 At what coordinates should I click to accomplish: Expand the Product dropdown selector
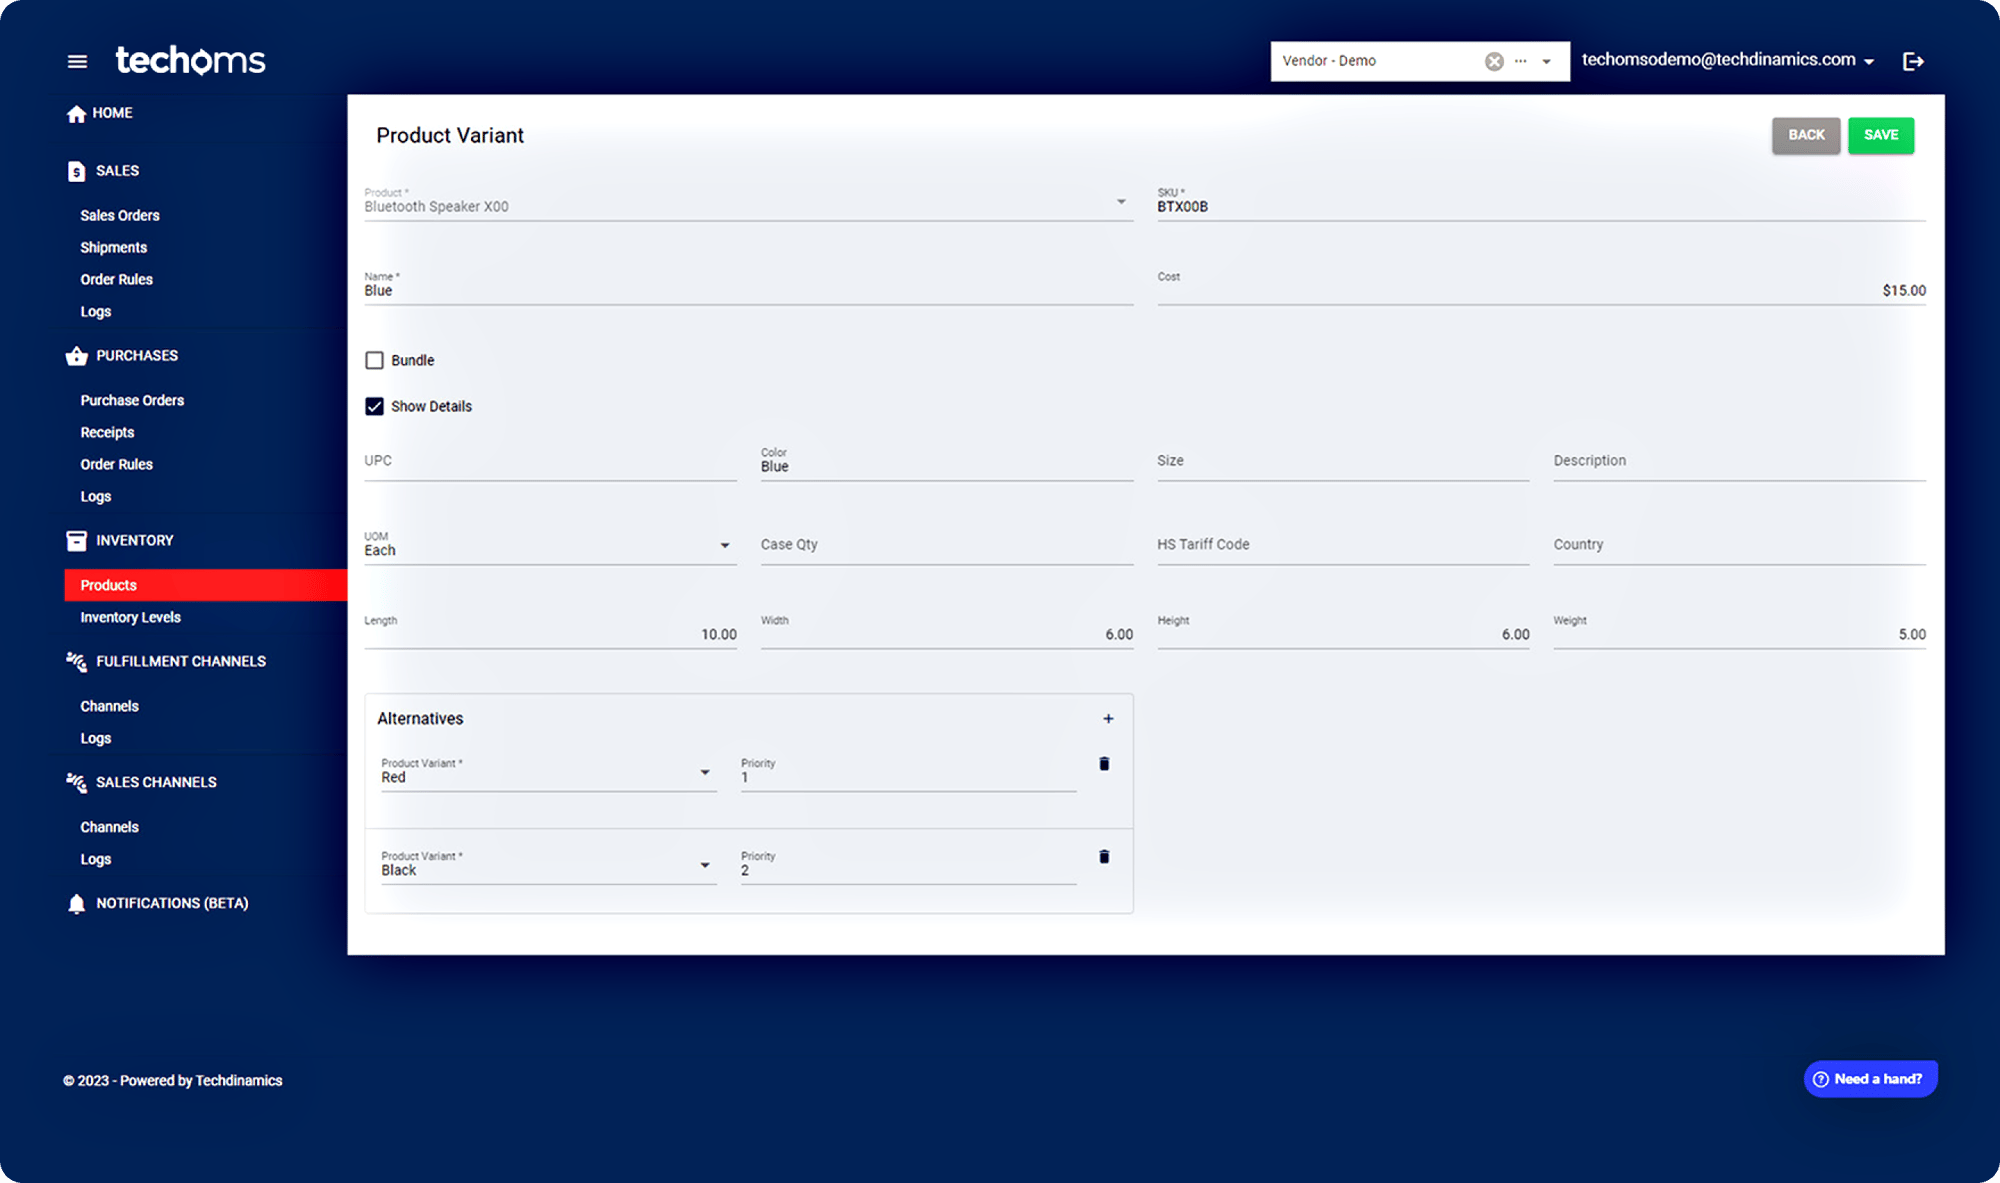tap(1124, 207)
